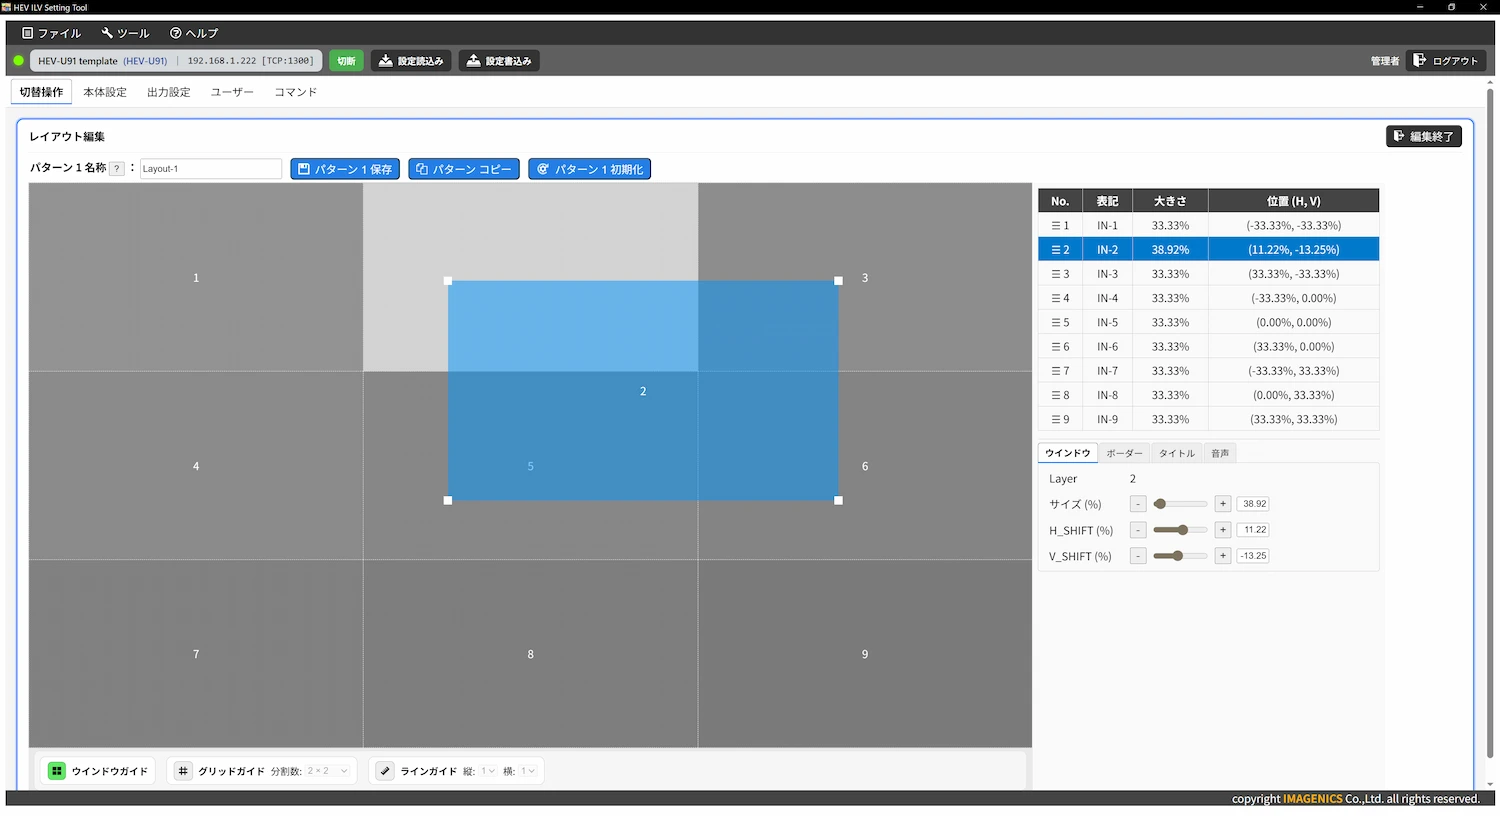This screenshot has height=816, width=1500.
Task: Click the パターン1保存 button
Action: tap(345, 169)
